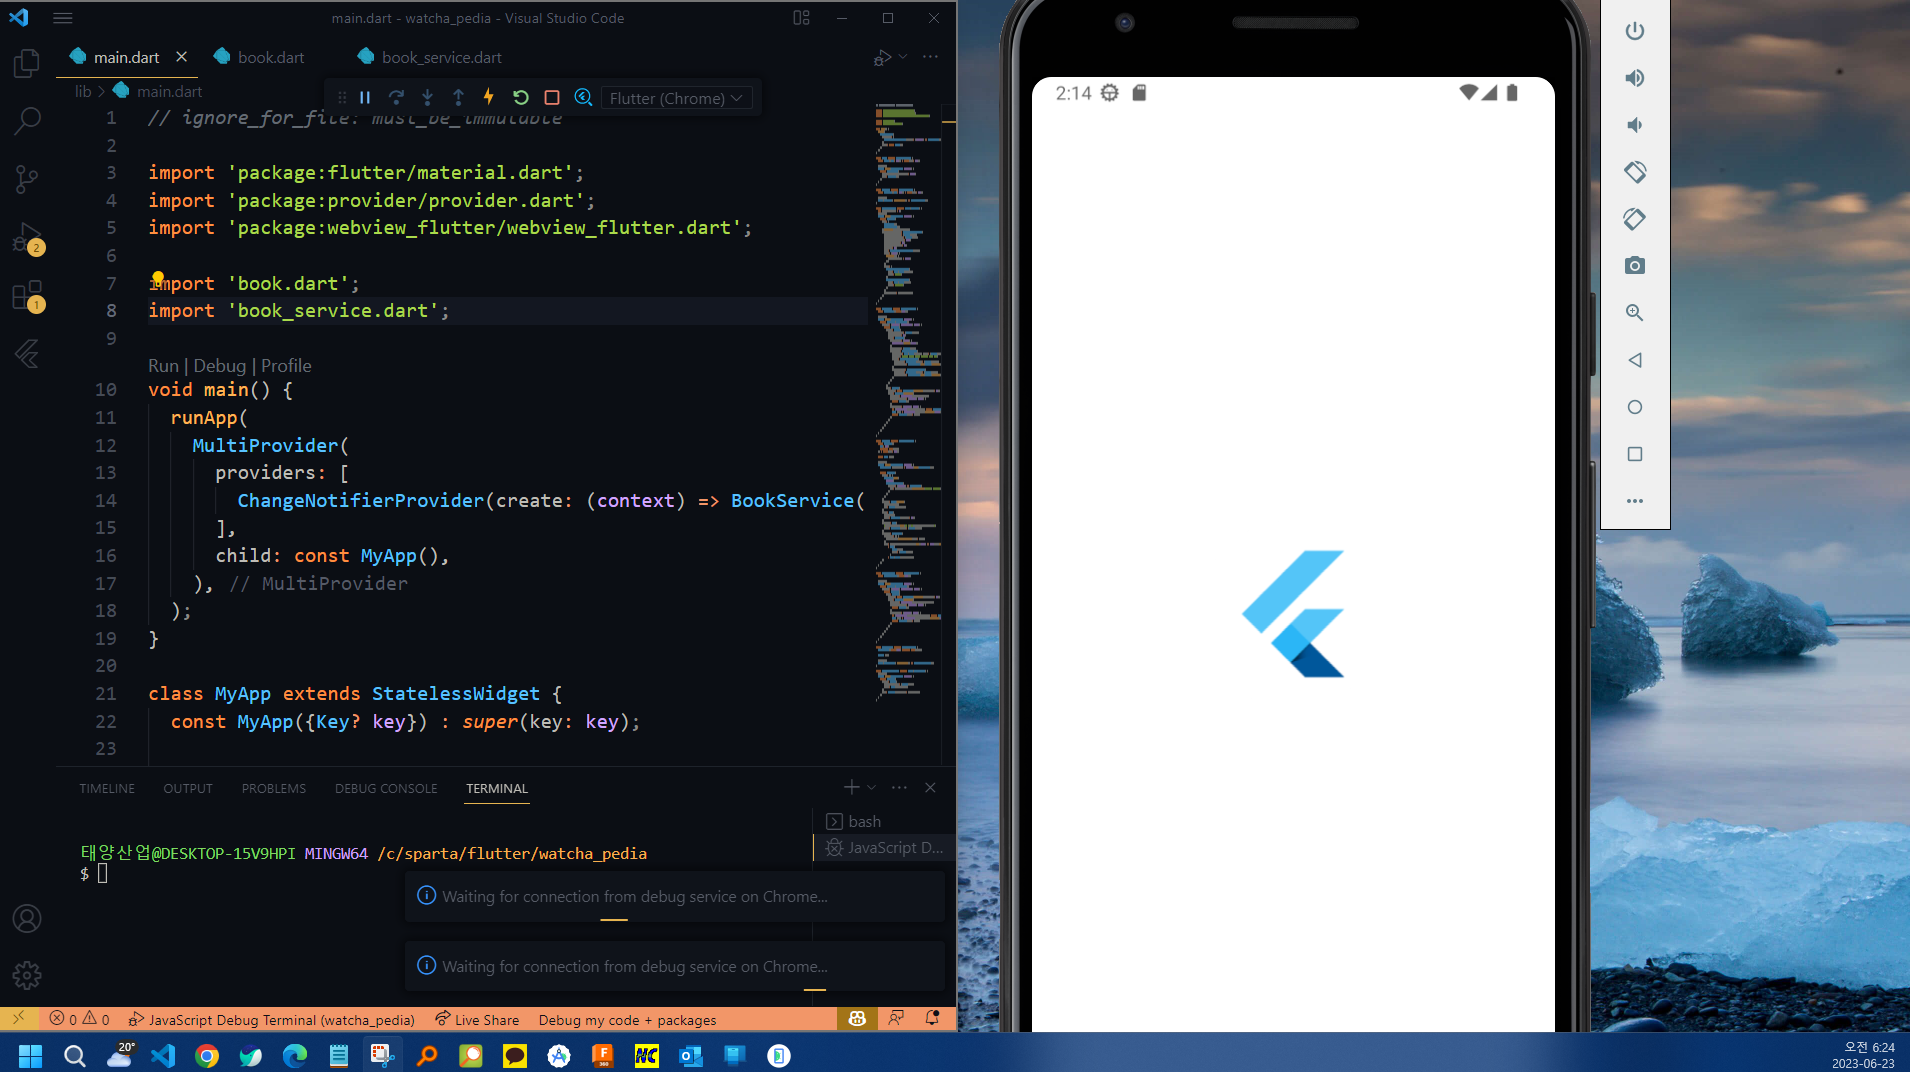
Task: Click the code minimap in the editor
Action: point(908,400)
